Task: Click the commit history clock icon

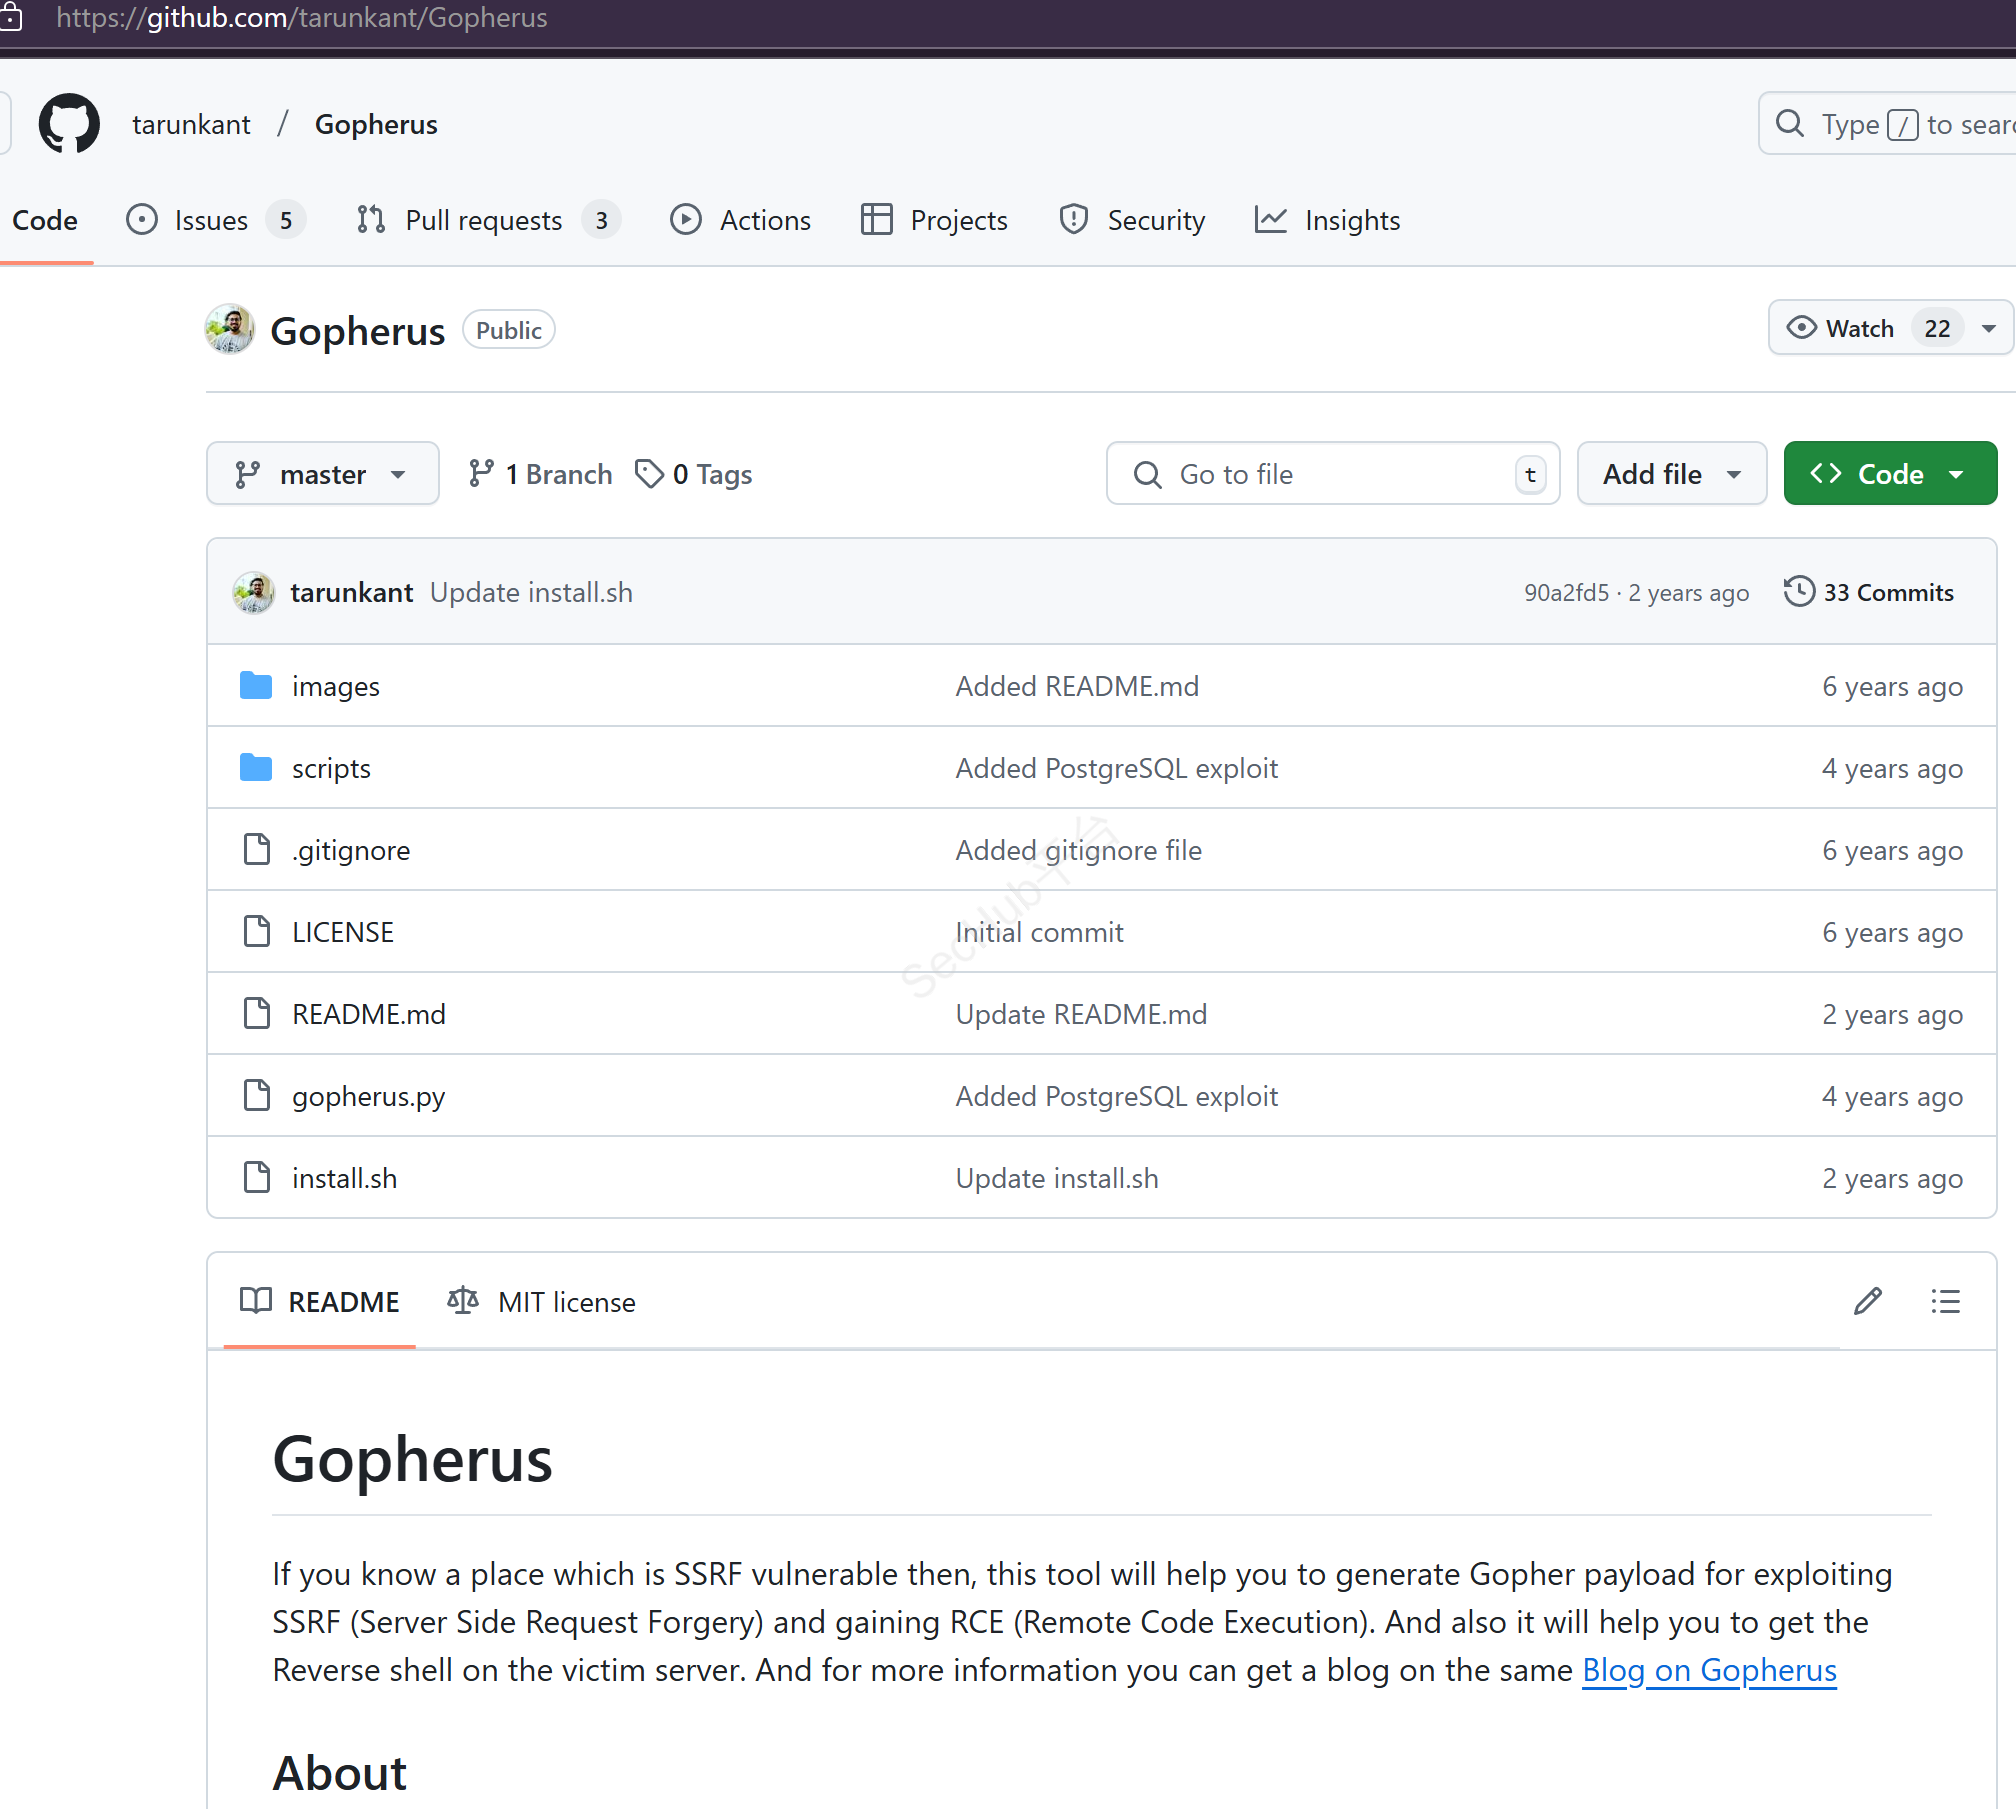Action: 1799,592
